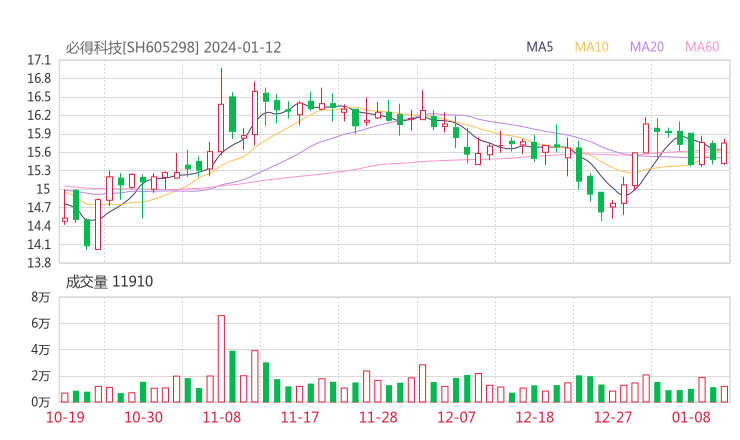Click the 2万 volume axis label
740x440 pixels.
[41, 376]
